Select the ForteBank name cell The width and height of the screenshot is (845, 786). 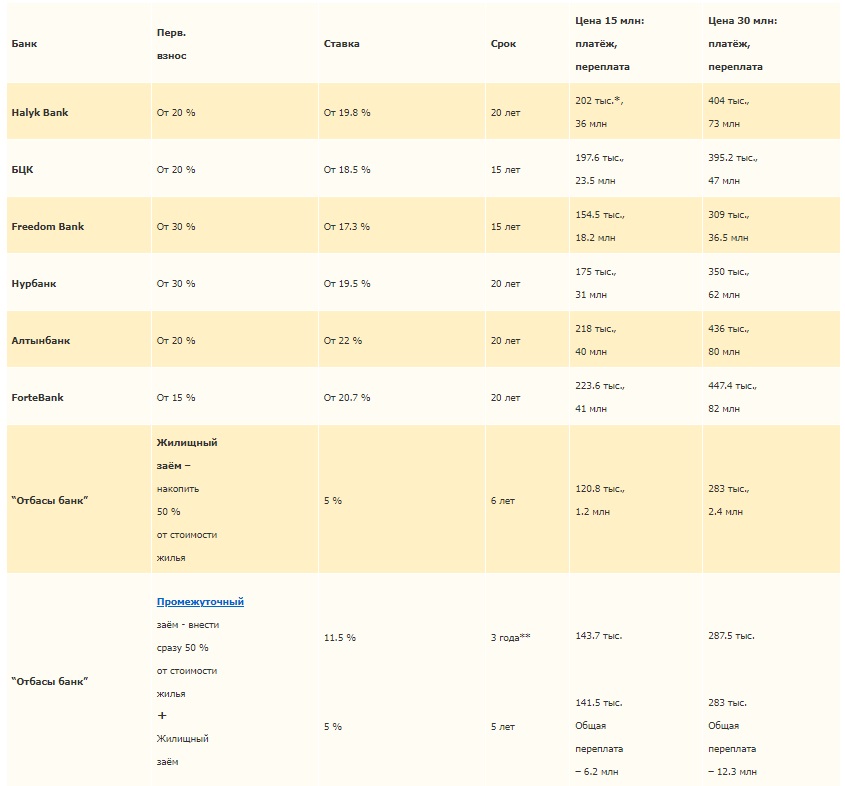click(37, 398)
